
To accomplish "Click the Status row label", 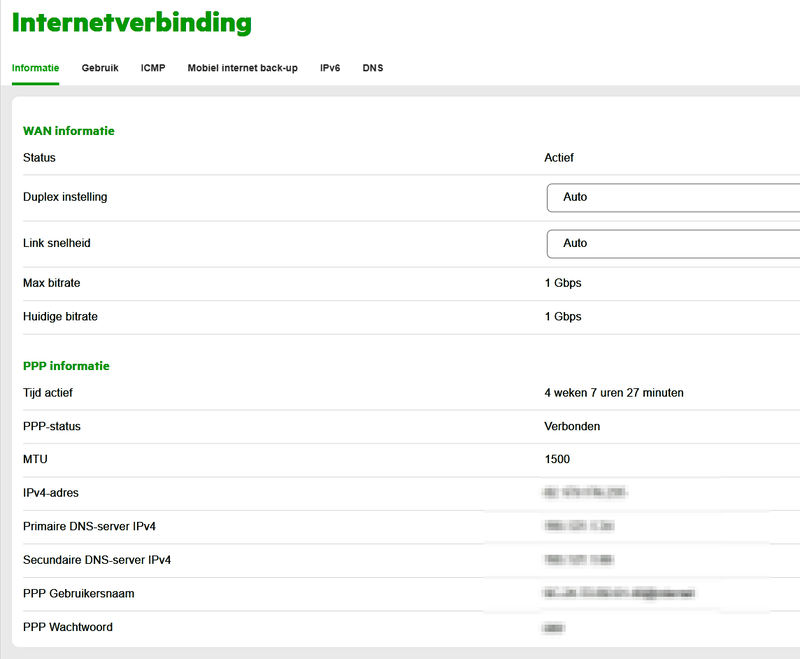I will 39,158.
